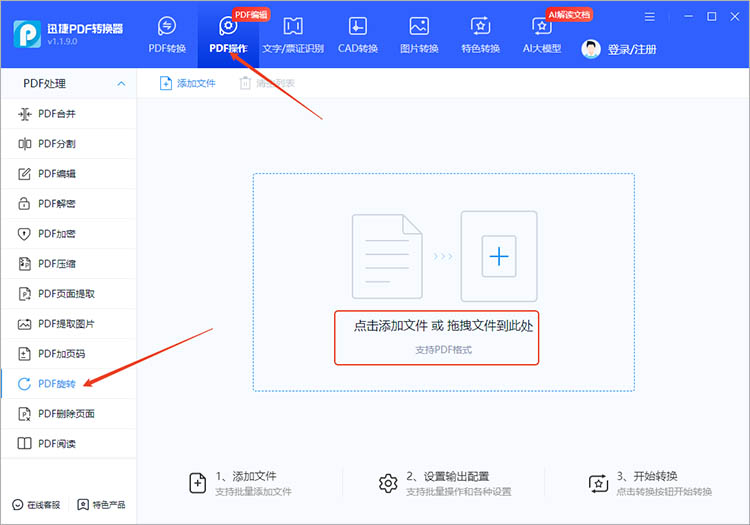Image resolution: width=750 pixels, height=525 pixels.
Task: Select PDF分割 in sidebar
Action: click(x=69, y=143)
